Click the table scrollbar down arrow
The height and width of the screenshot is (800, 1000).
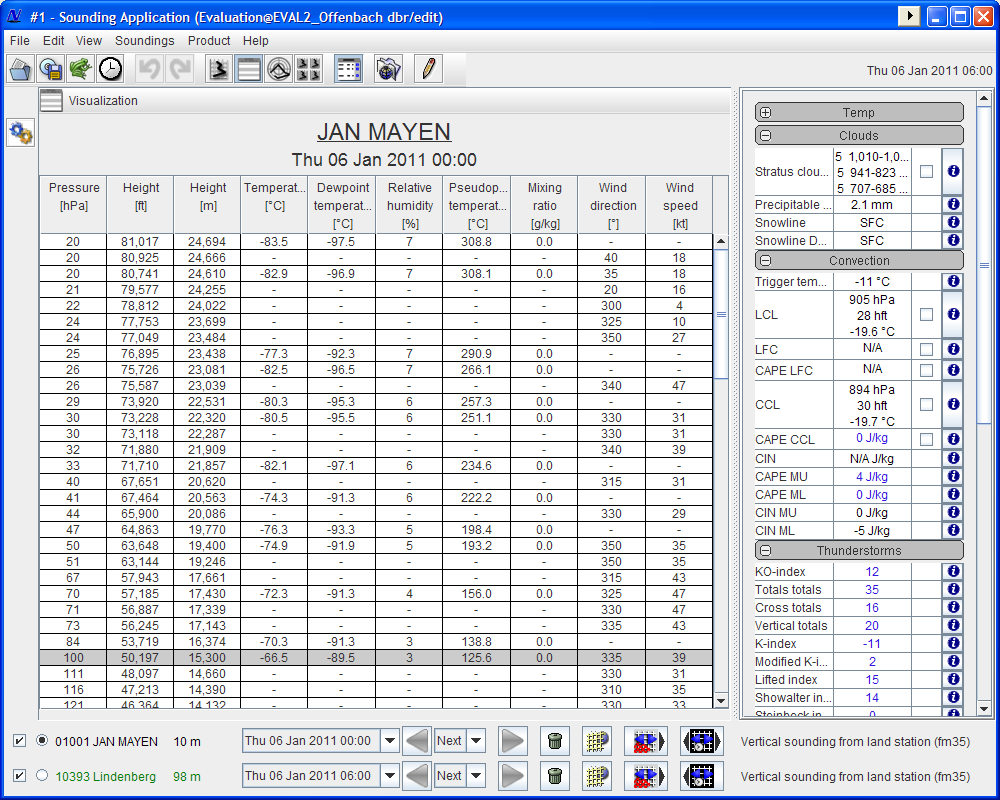(x=721, y=700)
